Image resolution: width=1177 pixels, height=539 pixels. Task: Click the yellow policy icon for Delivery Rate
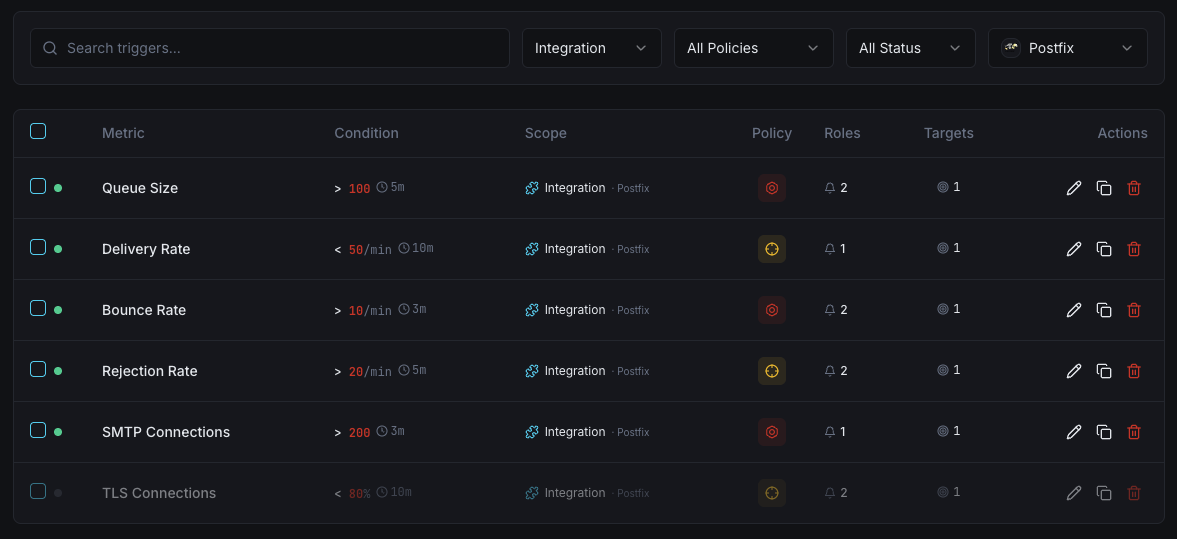(x=772, y=248)
